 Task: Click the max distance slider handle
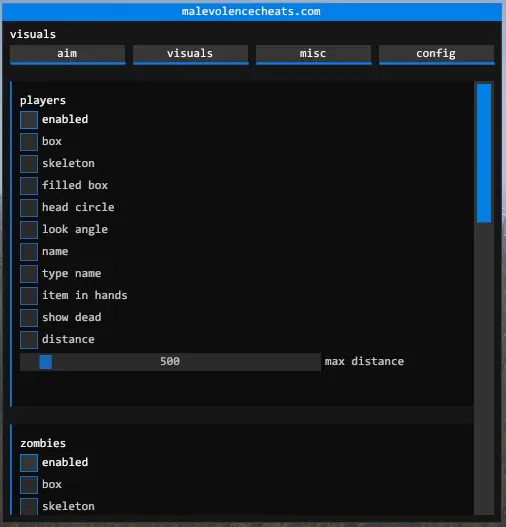click(46, 362)
